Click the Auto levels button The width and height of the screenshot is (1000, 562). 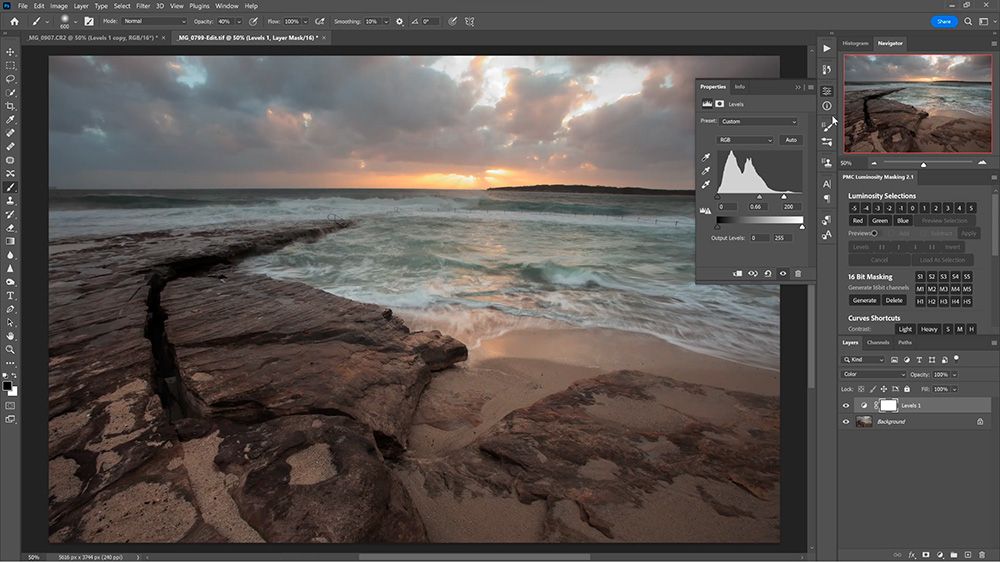point(791,140)
